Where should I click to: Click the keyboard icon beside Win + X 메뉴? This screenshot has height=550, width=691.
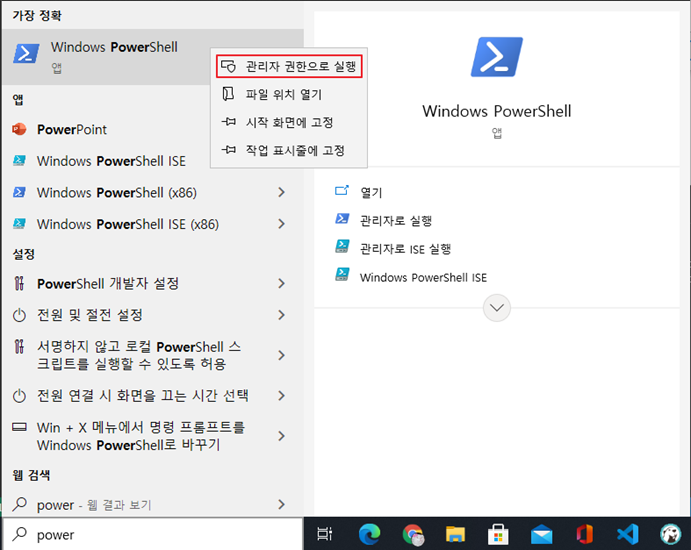pyautogui.click(x=19, y=427)
